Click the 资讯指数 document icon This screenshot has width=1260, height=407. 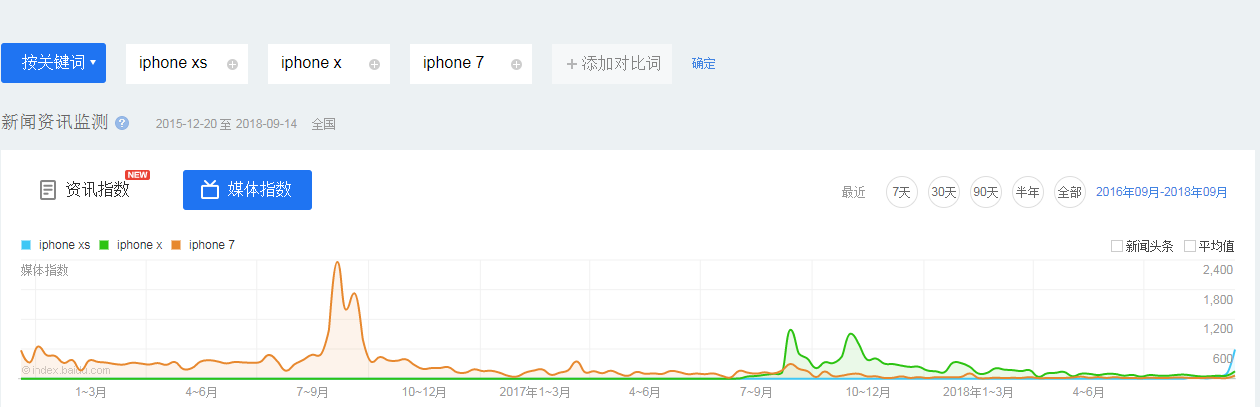(48, 190)
